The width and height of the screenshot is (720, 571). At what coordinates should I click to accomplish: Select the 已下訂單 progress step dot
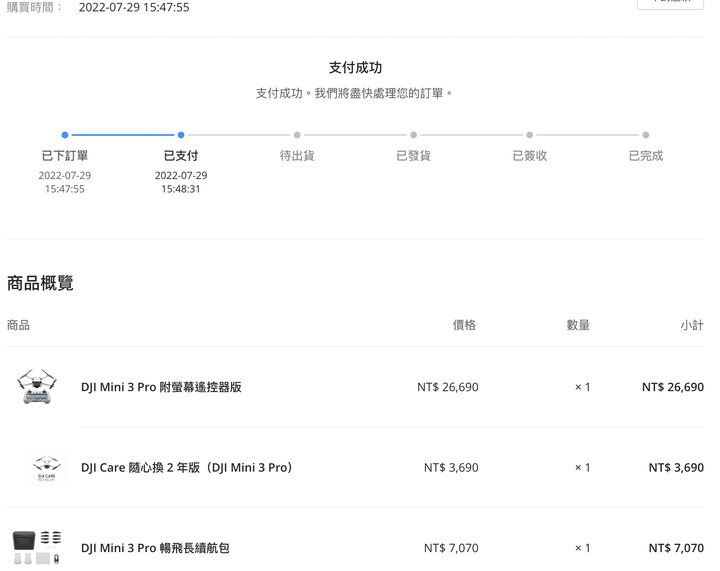65,135
